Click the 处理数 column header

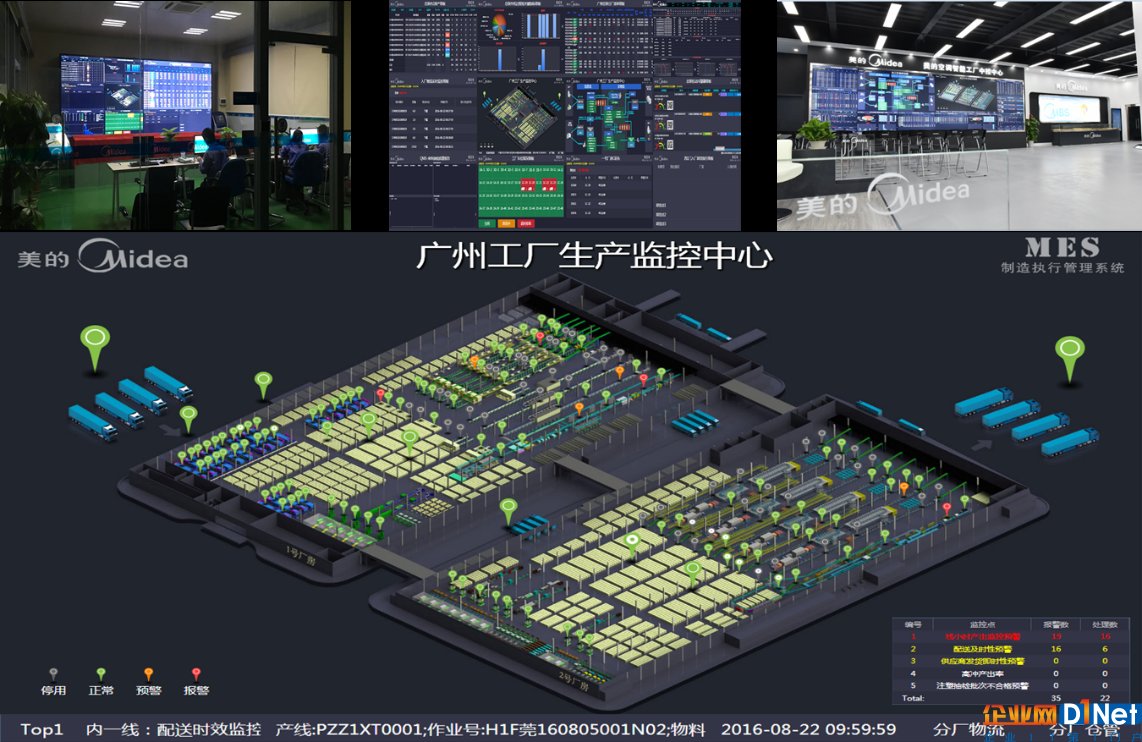[1105, 625]
